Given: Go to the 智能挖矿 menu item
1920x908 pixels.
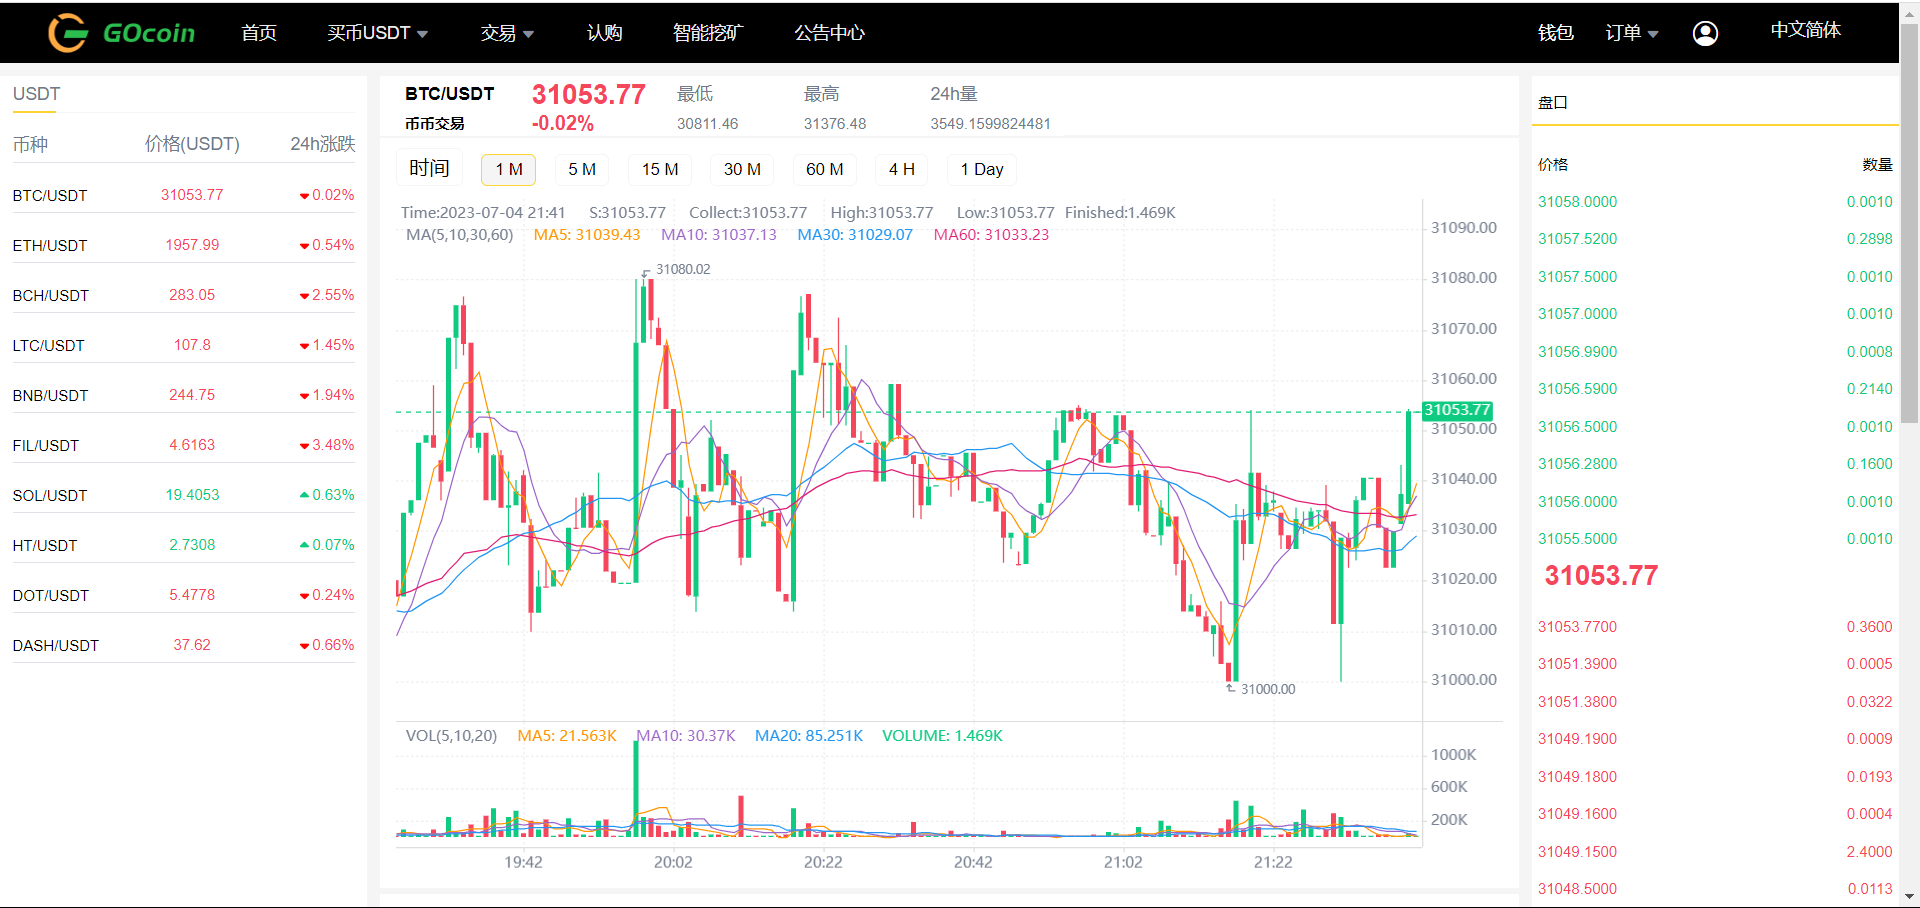Looking at the screenshot, I should [x=708, y=33].
